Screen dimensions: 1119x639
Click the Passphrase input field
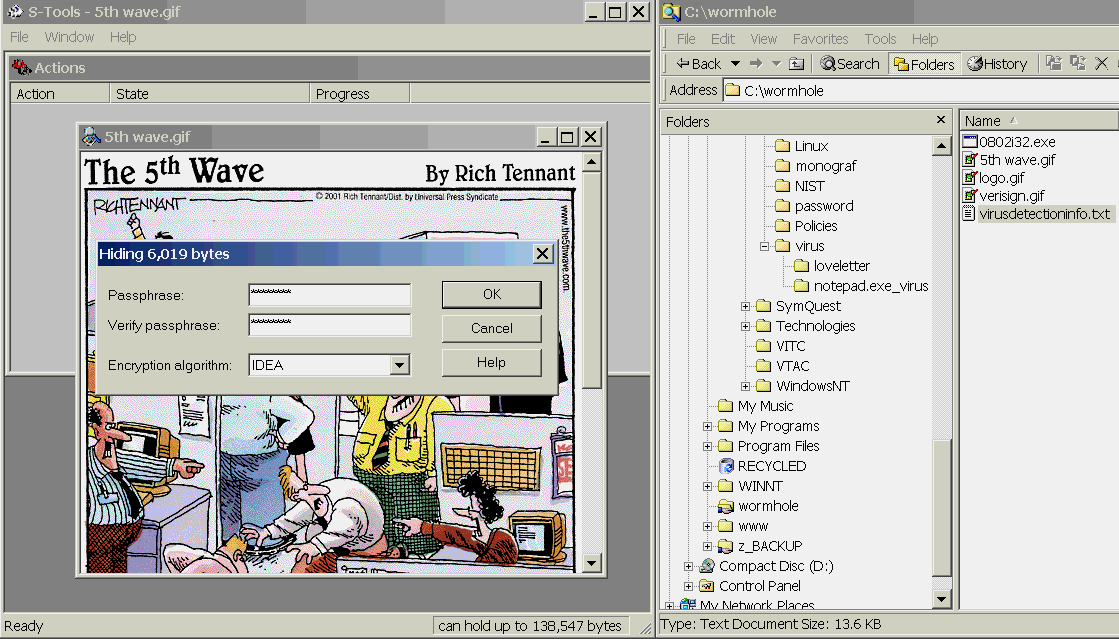330,294
